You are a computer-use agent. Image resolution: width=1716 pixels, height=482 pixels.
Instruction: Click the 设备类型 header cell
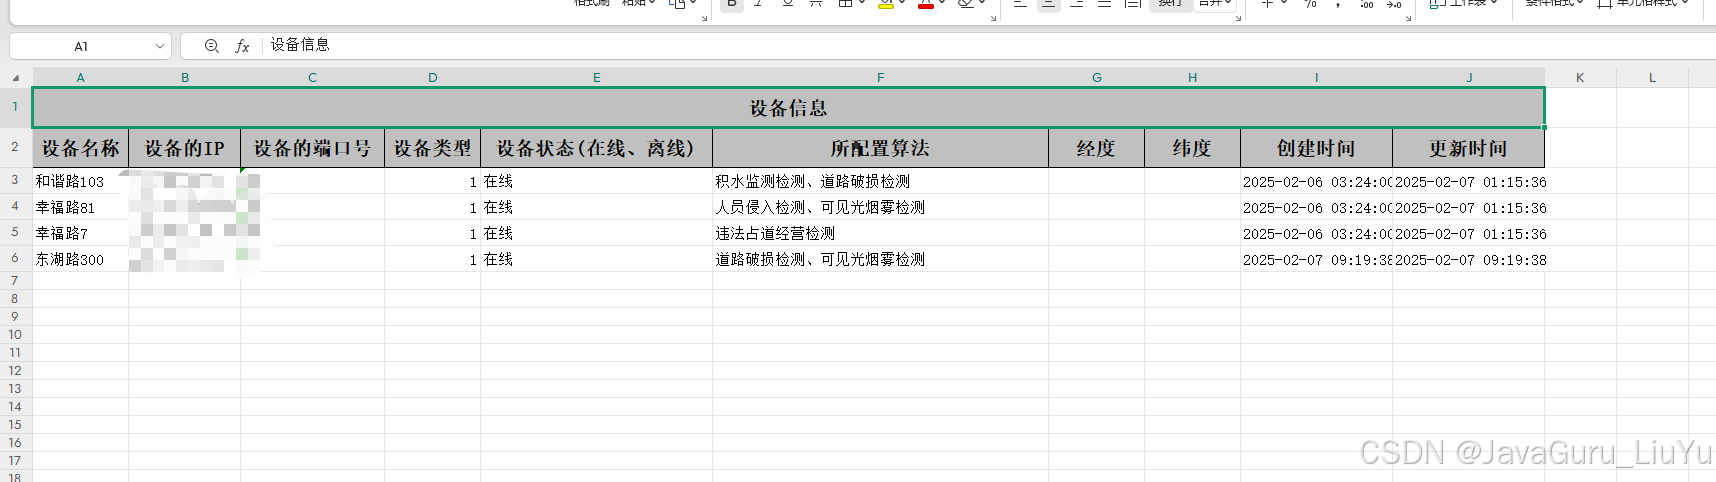432,148
